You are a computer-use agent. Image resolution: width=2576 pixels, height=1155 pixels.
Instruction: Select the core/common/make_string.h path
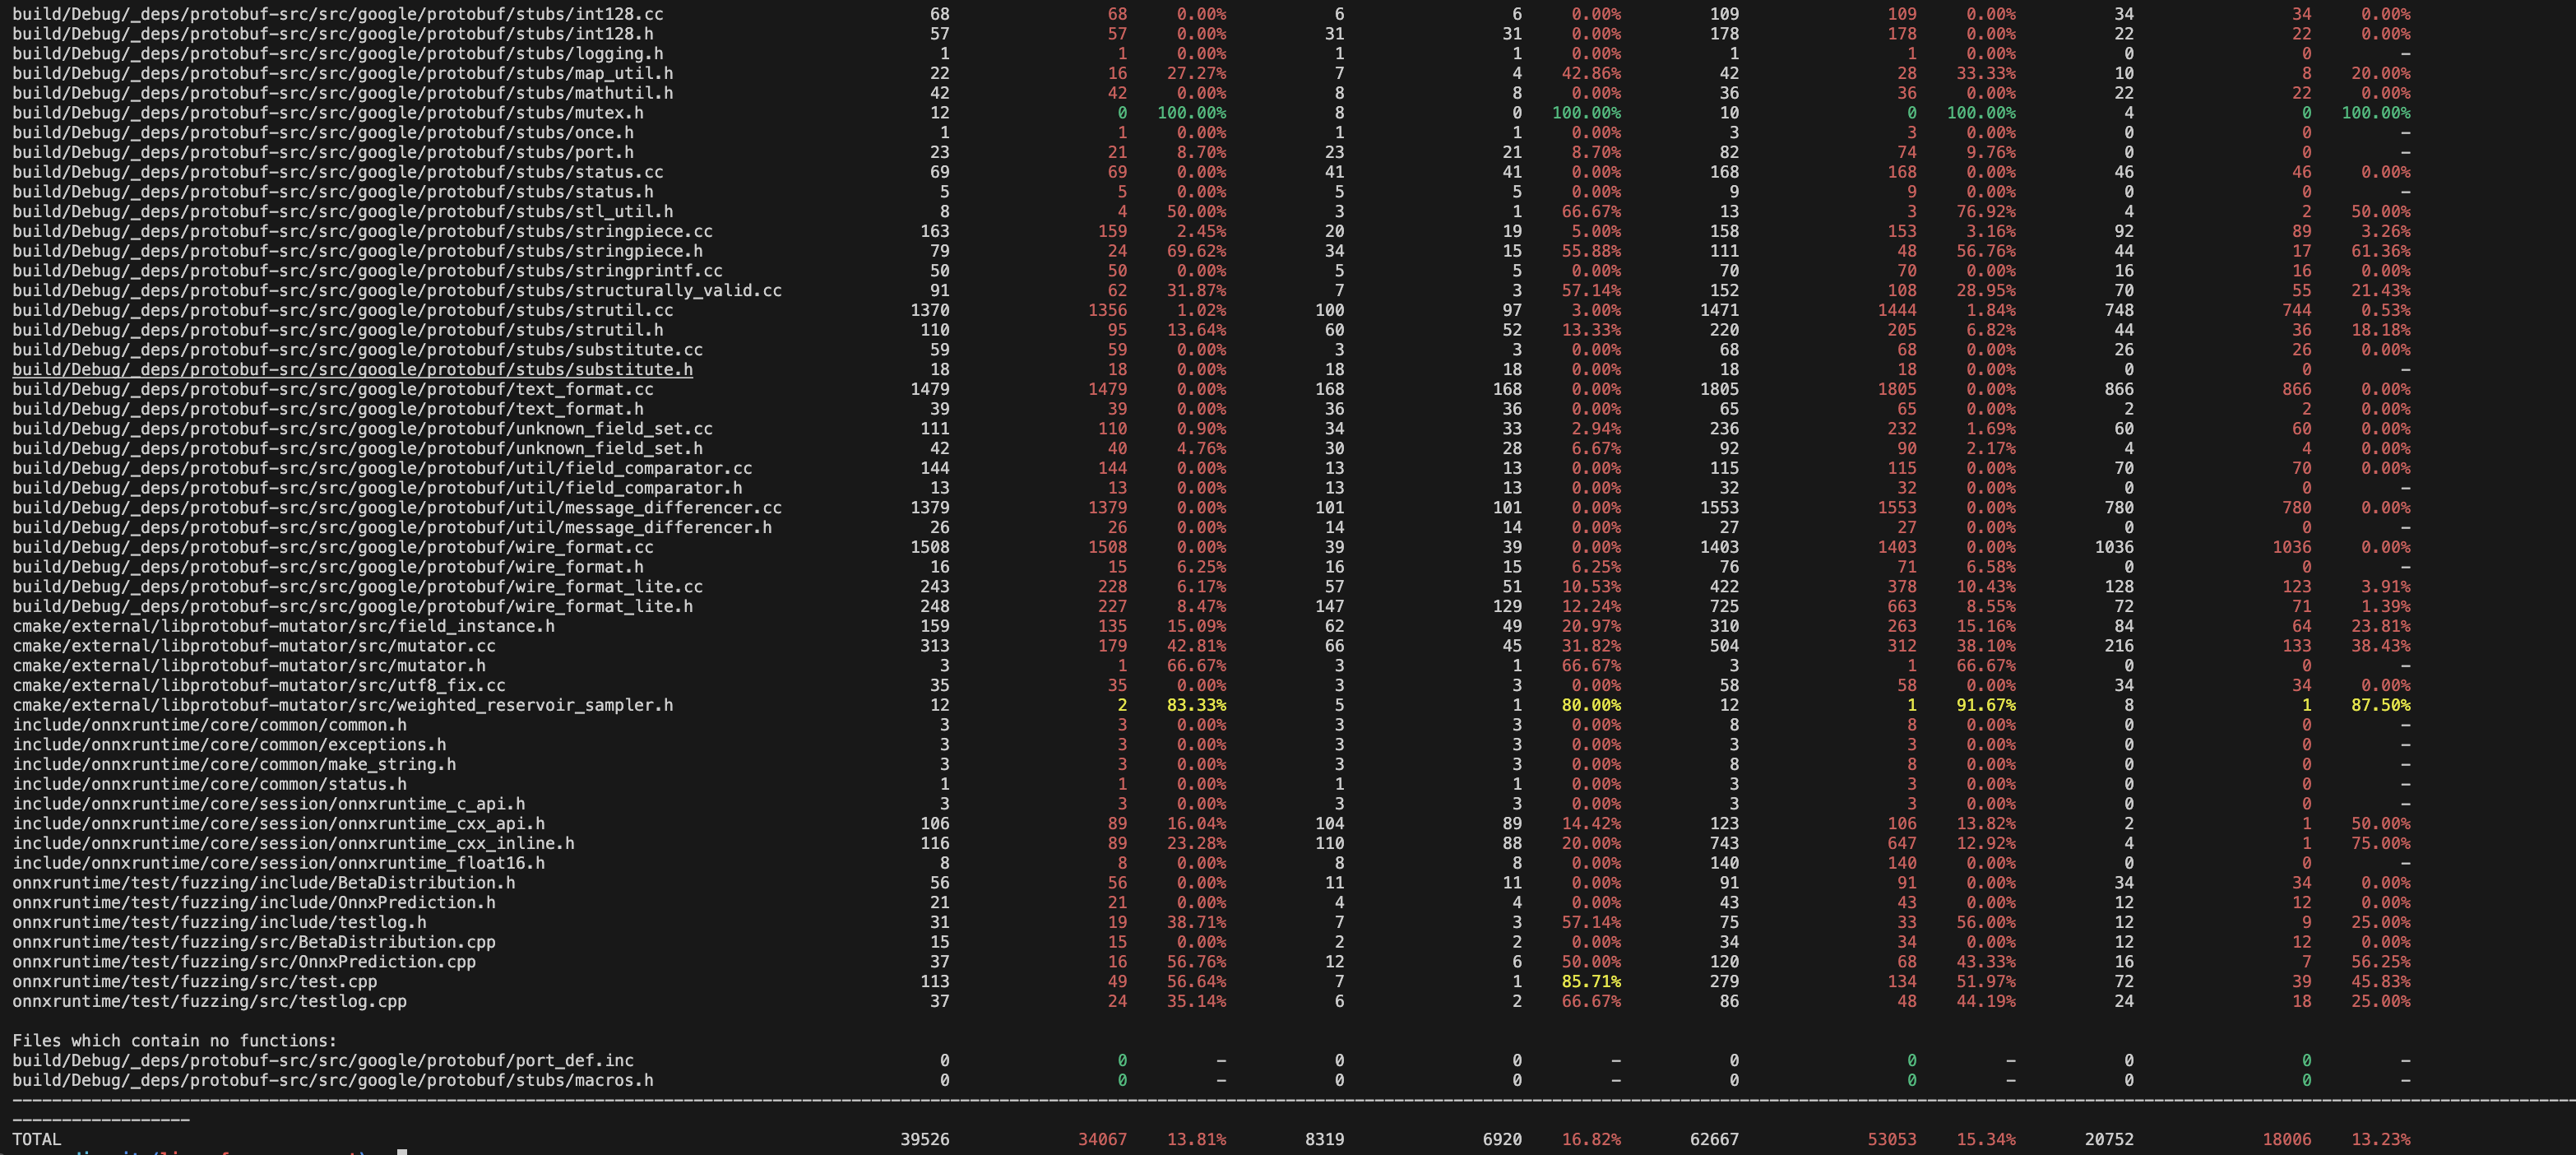(x=234, y=765)
